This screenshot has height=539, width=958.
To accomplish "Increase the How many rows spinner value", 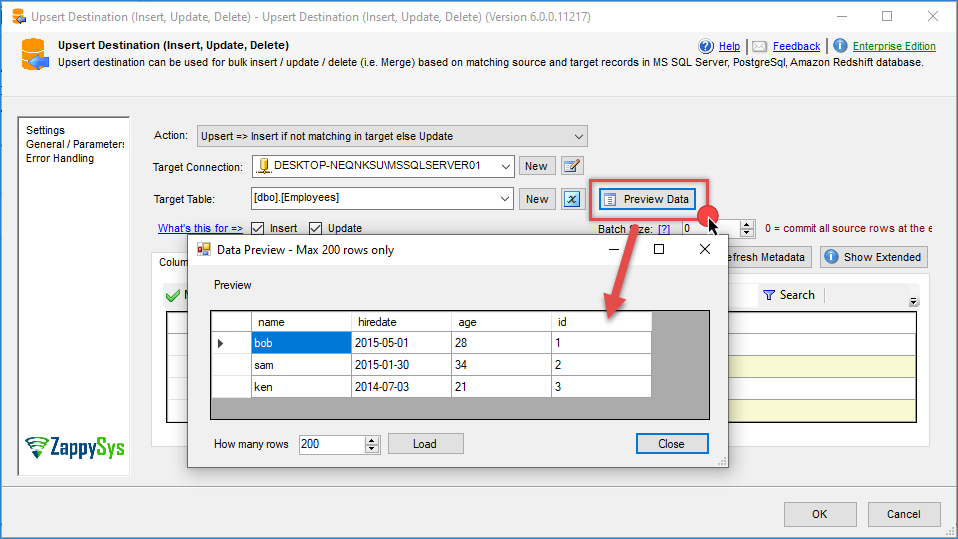I will pyautogui.click(x=372, y=440).
